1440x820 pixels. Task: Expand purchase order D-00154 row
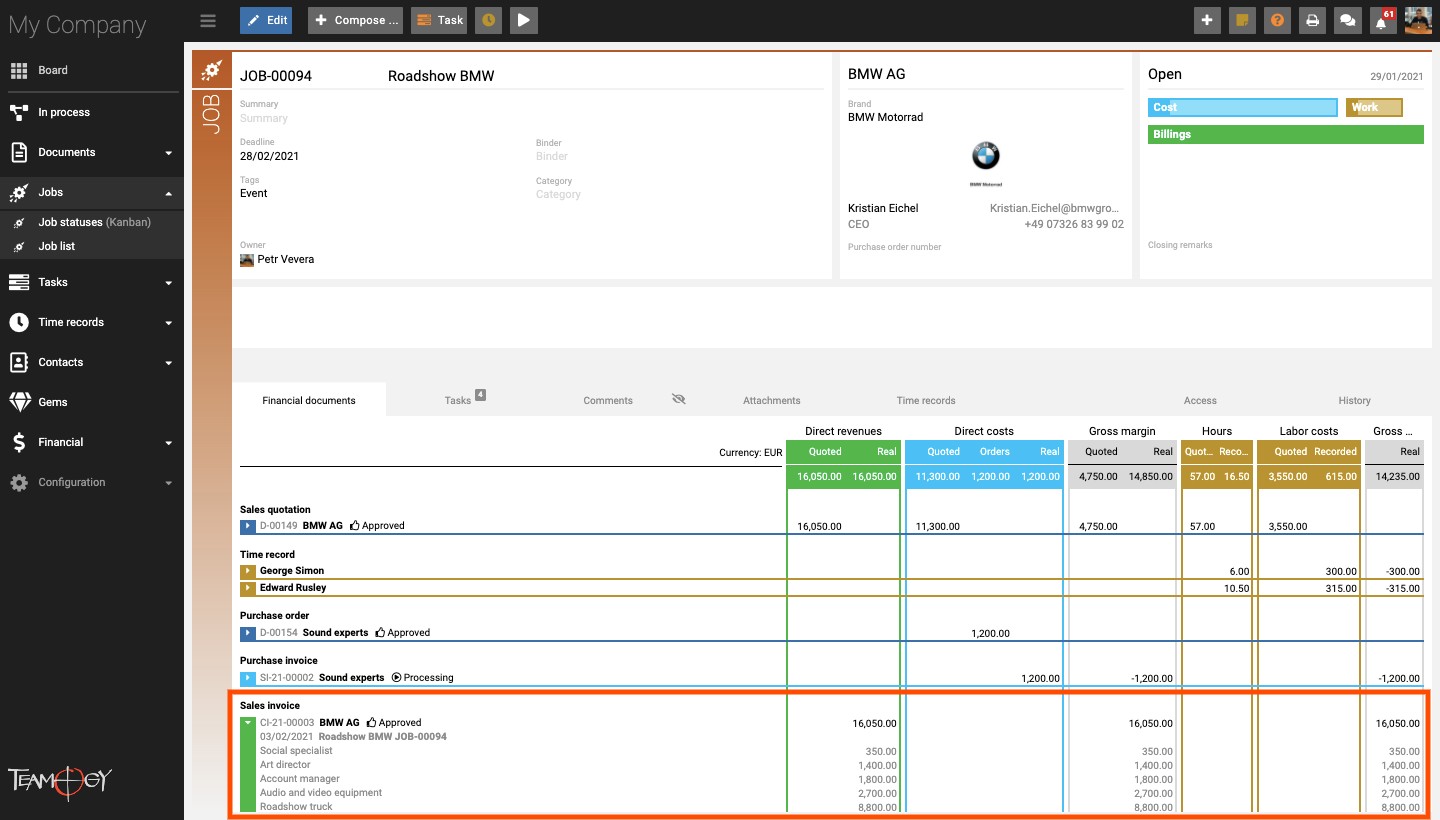248,633
